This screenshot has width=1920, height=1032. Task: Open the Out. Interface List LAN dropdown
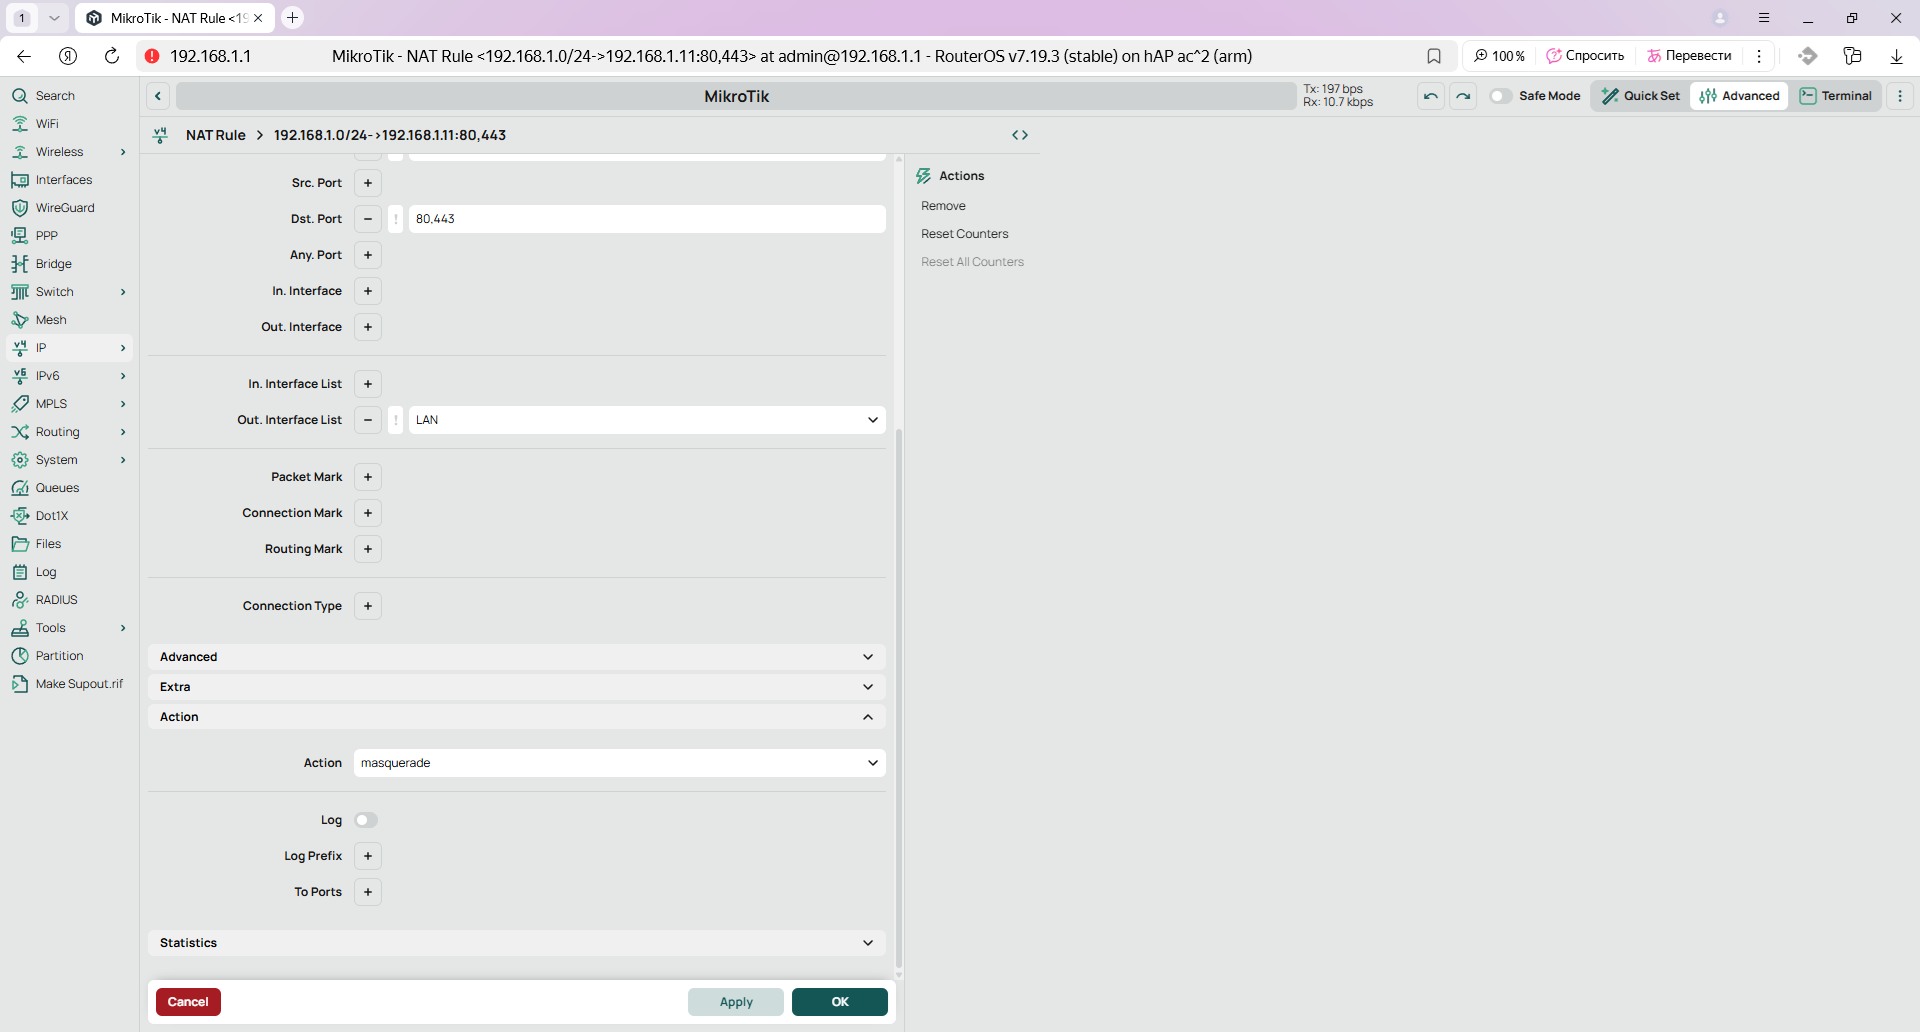647,420
